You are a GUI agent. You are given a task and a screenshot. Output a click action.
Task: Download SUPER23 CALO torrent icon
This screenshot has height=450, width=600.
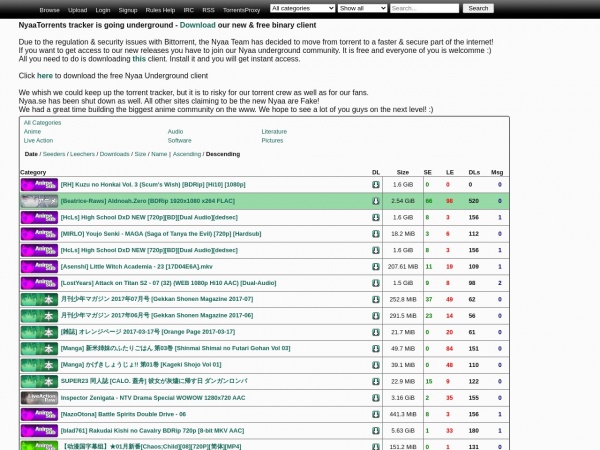pos(376,382)
